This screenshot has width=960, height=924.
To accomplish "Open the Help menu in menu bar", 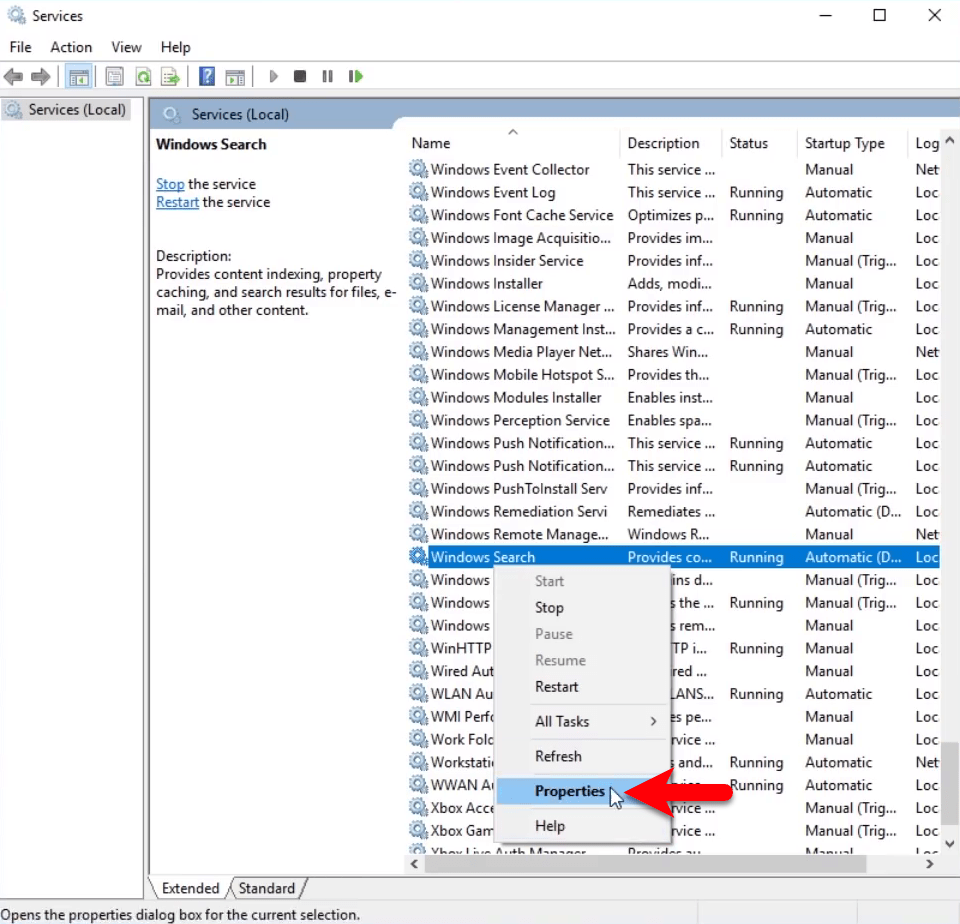I will tap(175, 47).
